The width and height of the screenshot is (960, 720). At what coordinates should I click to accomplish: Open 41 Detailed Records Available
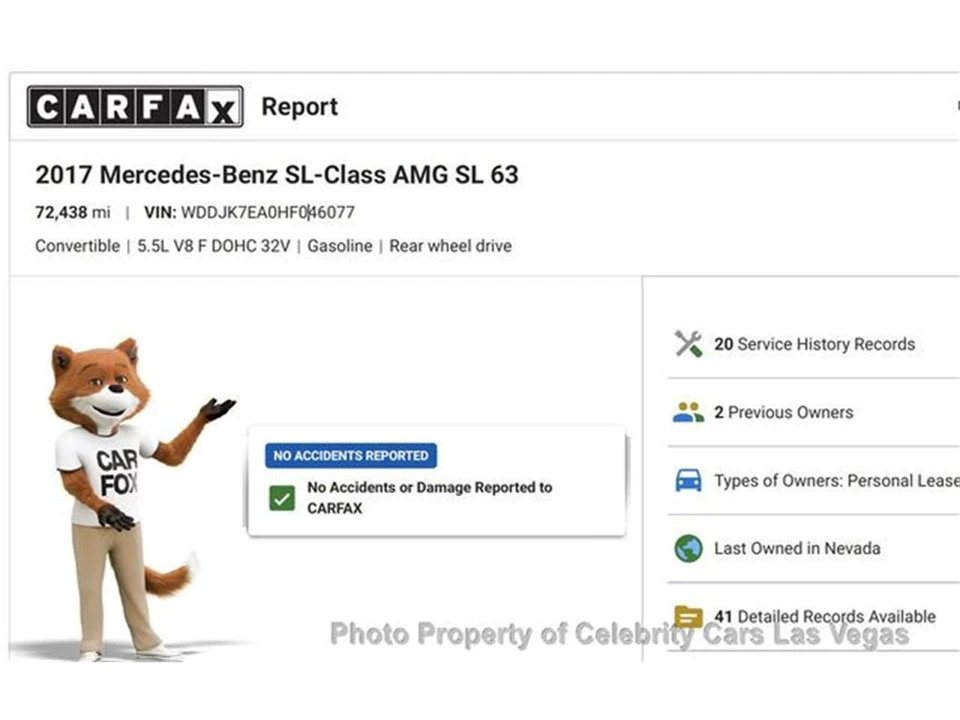pos(825,616)
